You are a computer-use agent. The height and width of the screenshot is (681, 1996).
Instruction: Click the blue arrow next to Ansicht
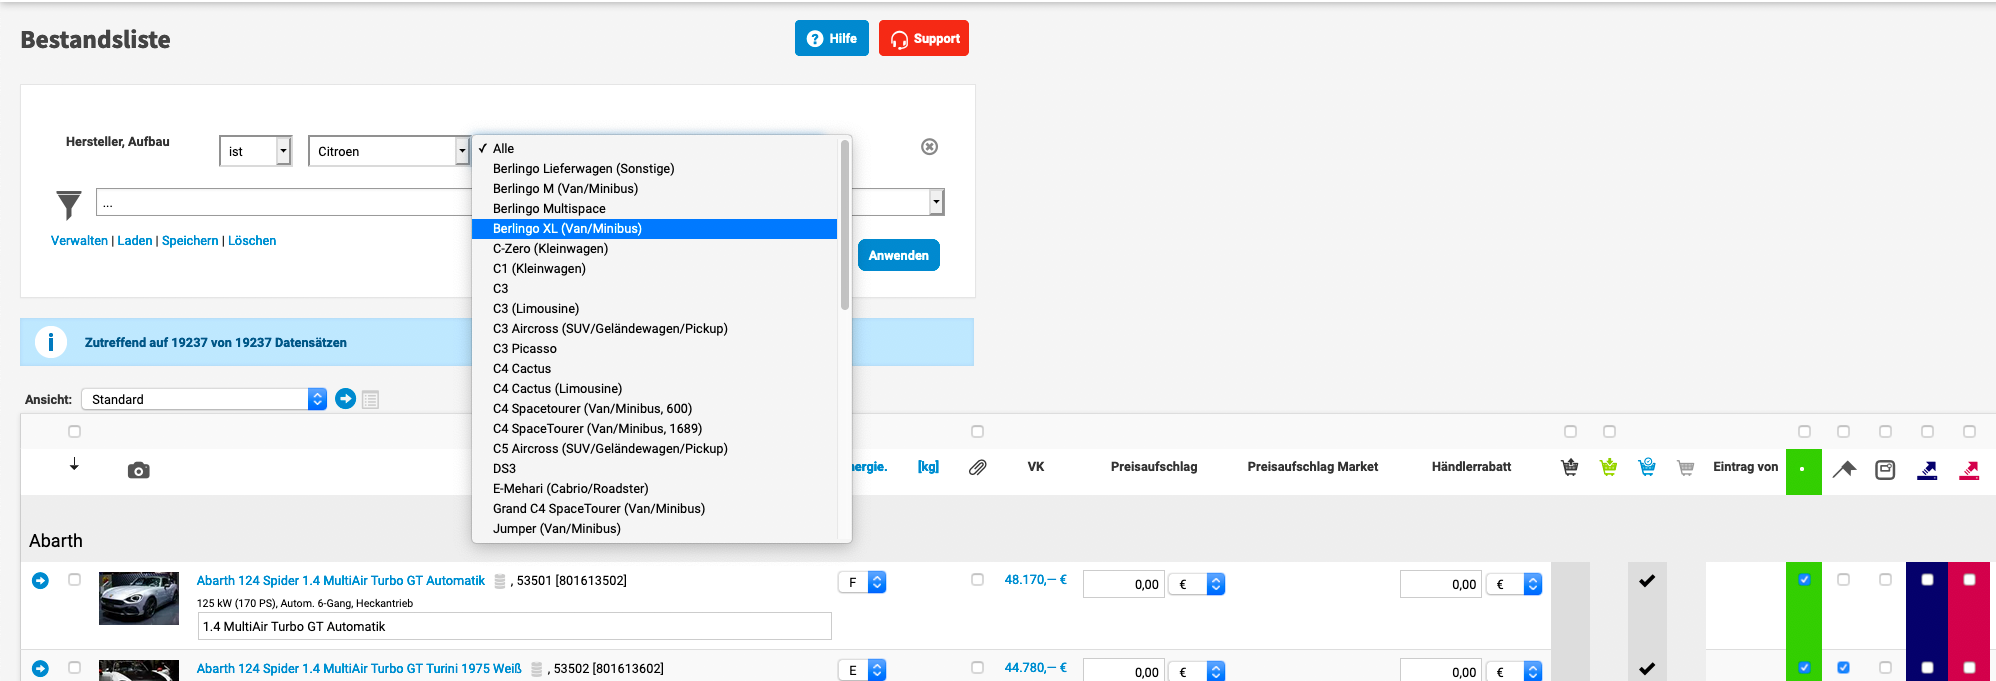(x=345, y=399)
